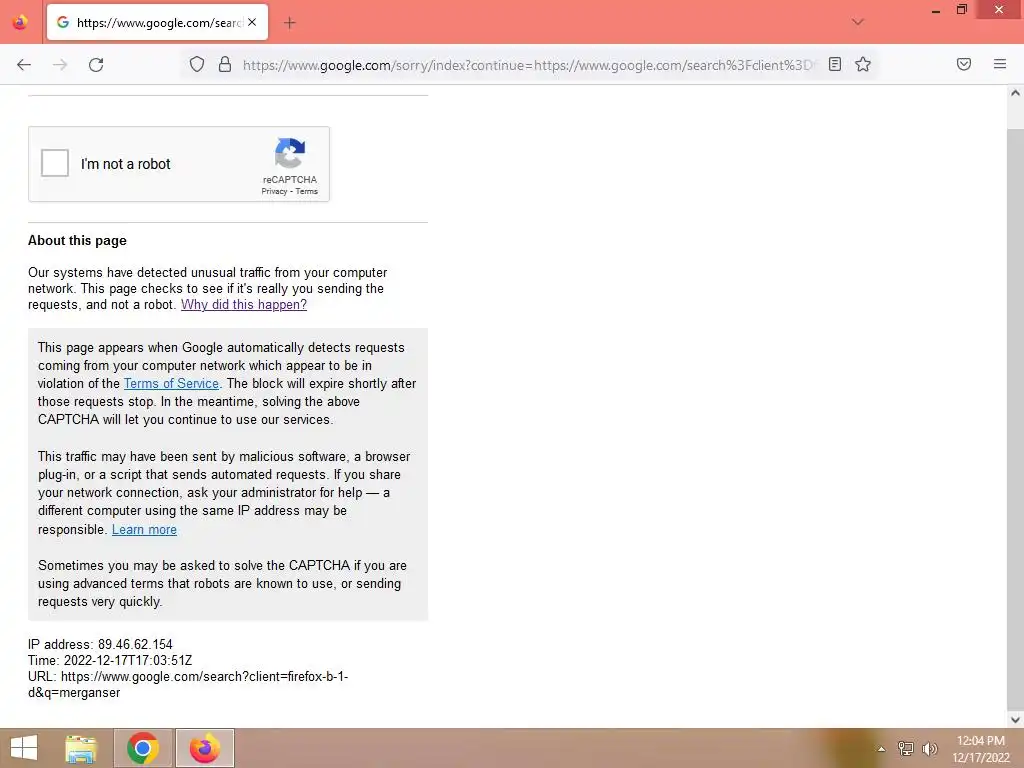Viewport: 1024px width, 768px height.
Task: Click the reCAPTCHA logo icon
Action: click(290, 153)
